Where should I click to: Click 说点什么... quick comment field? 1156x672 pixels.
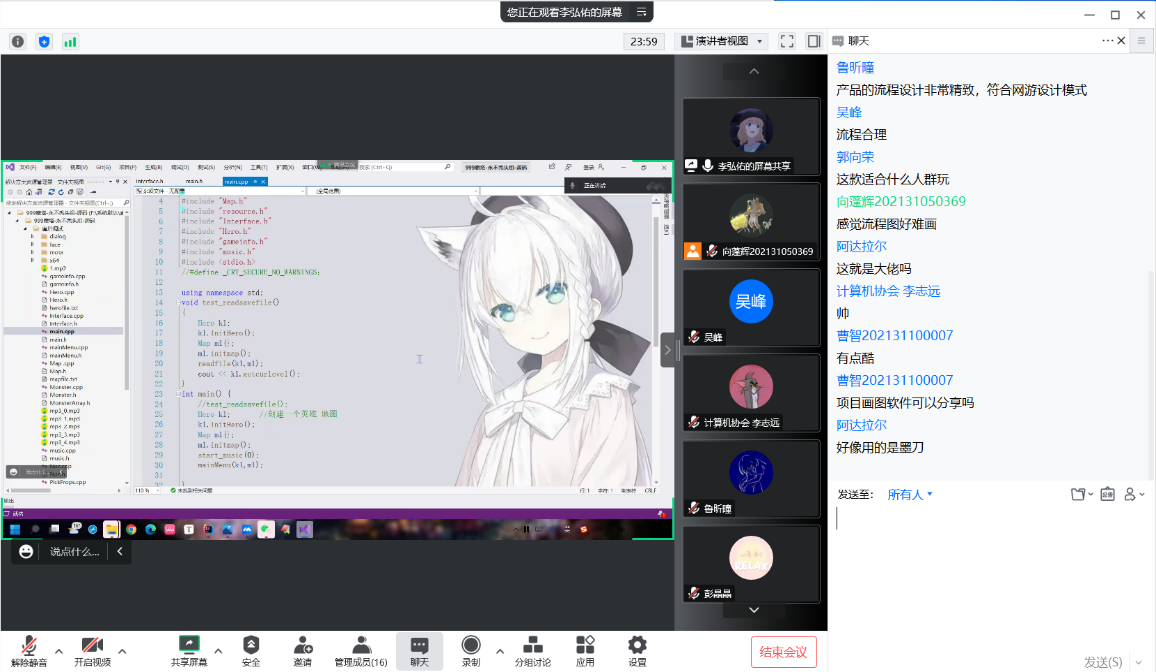pyautogui.click(x=74, y=551)
